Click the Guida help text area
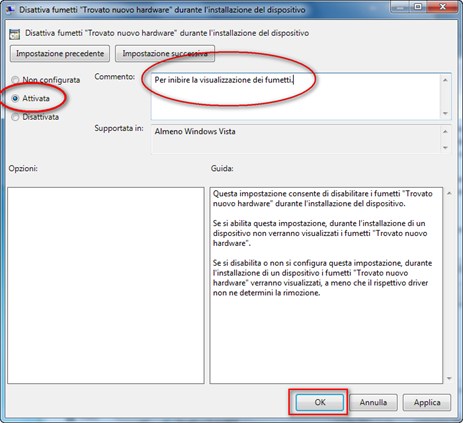 [x=326, y=285]
